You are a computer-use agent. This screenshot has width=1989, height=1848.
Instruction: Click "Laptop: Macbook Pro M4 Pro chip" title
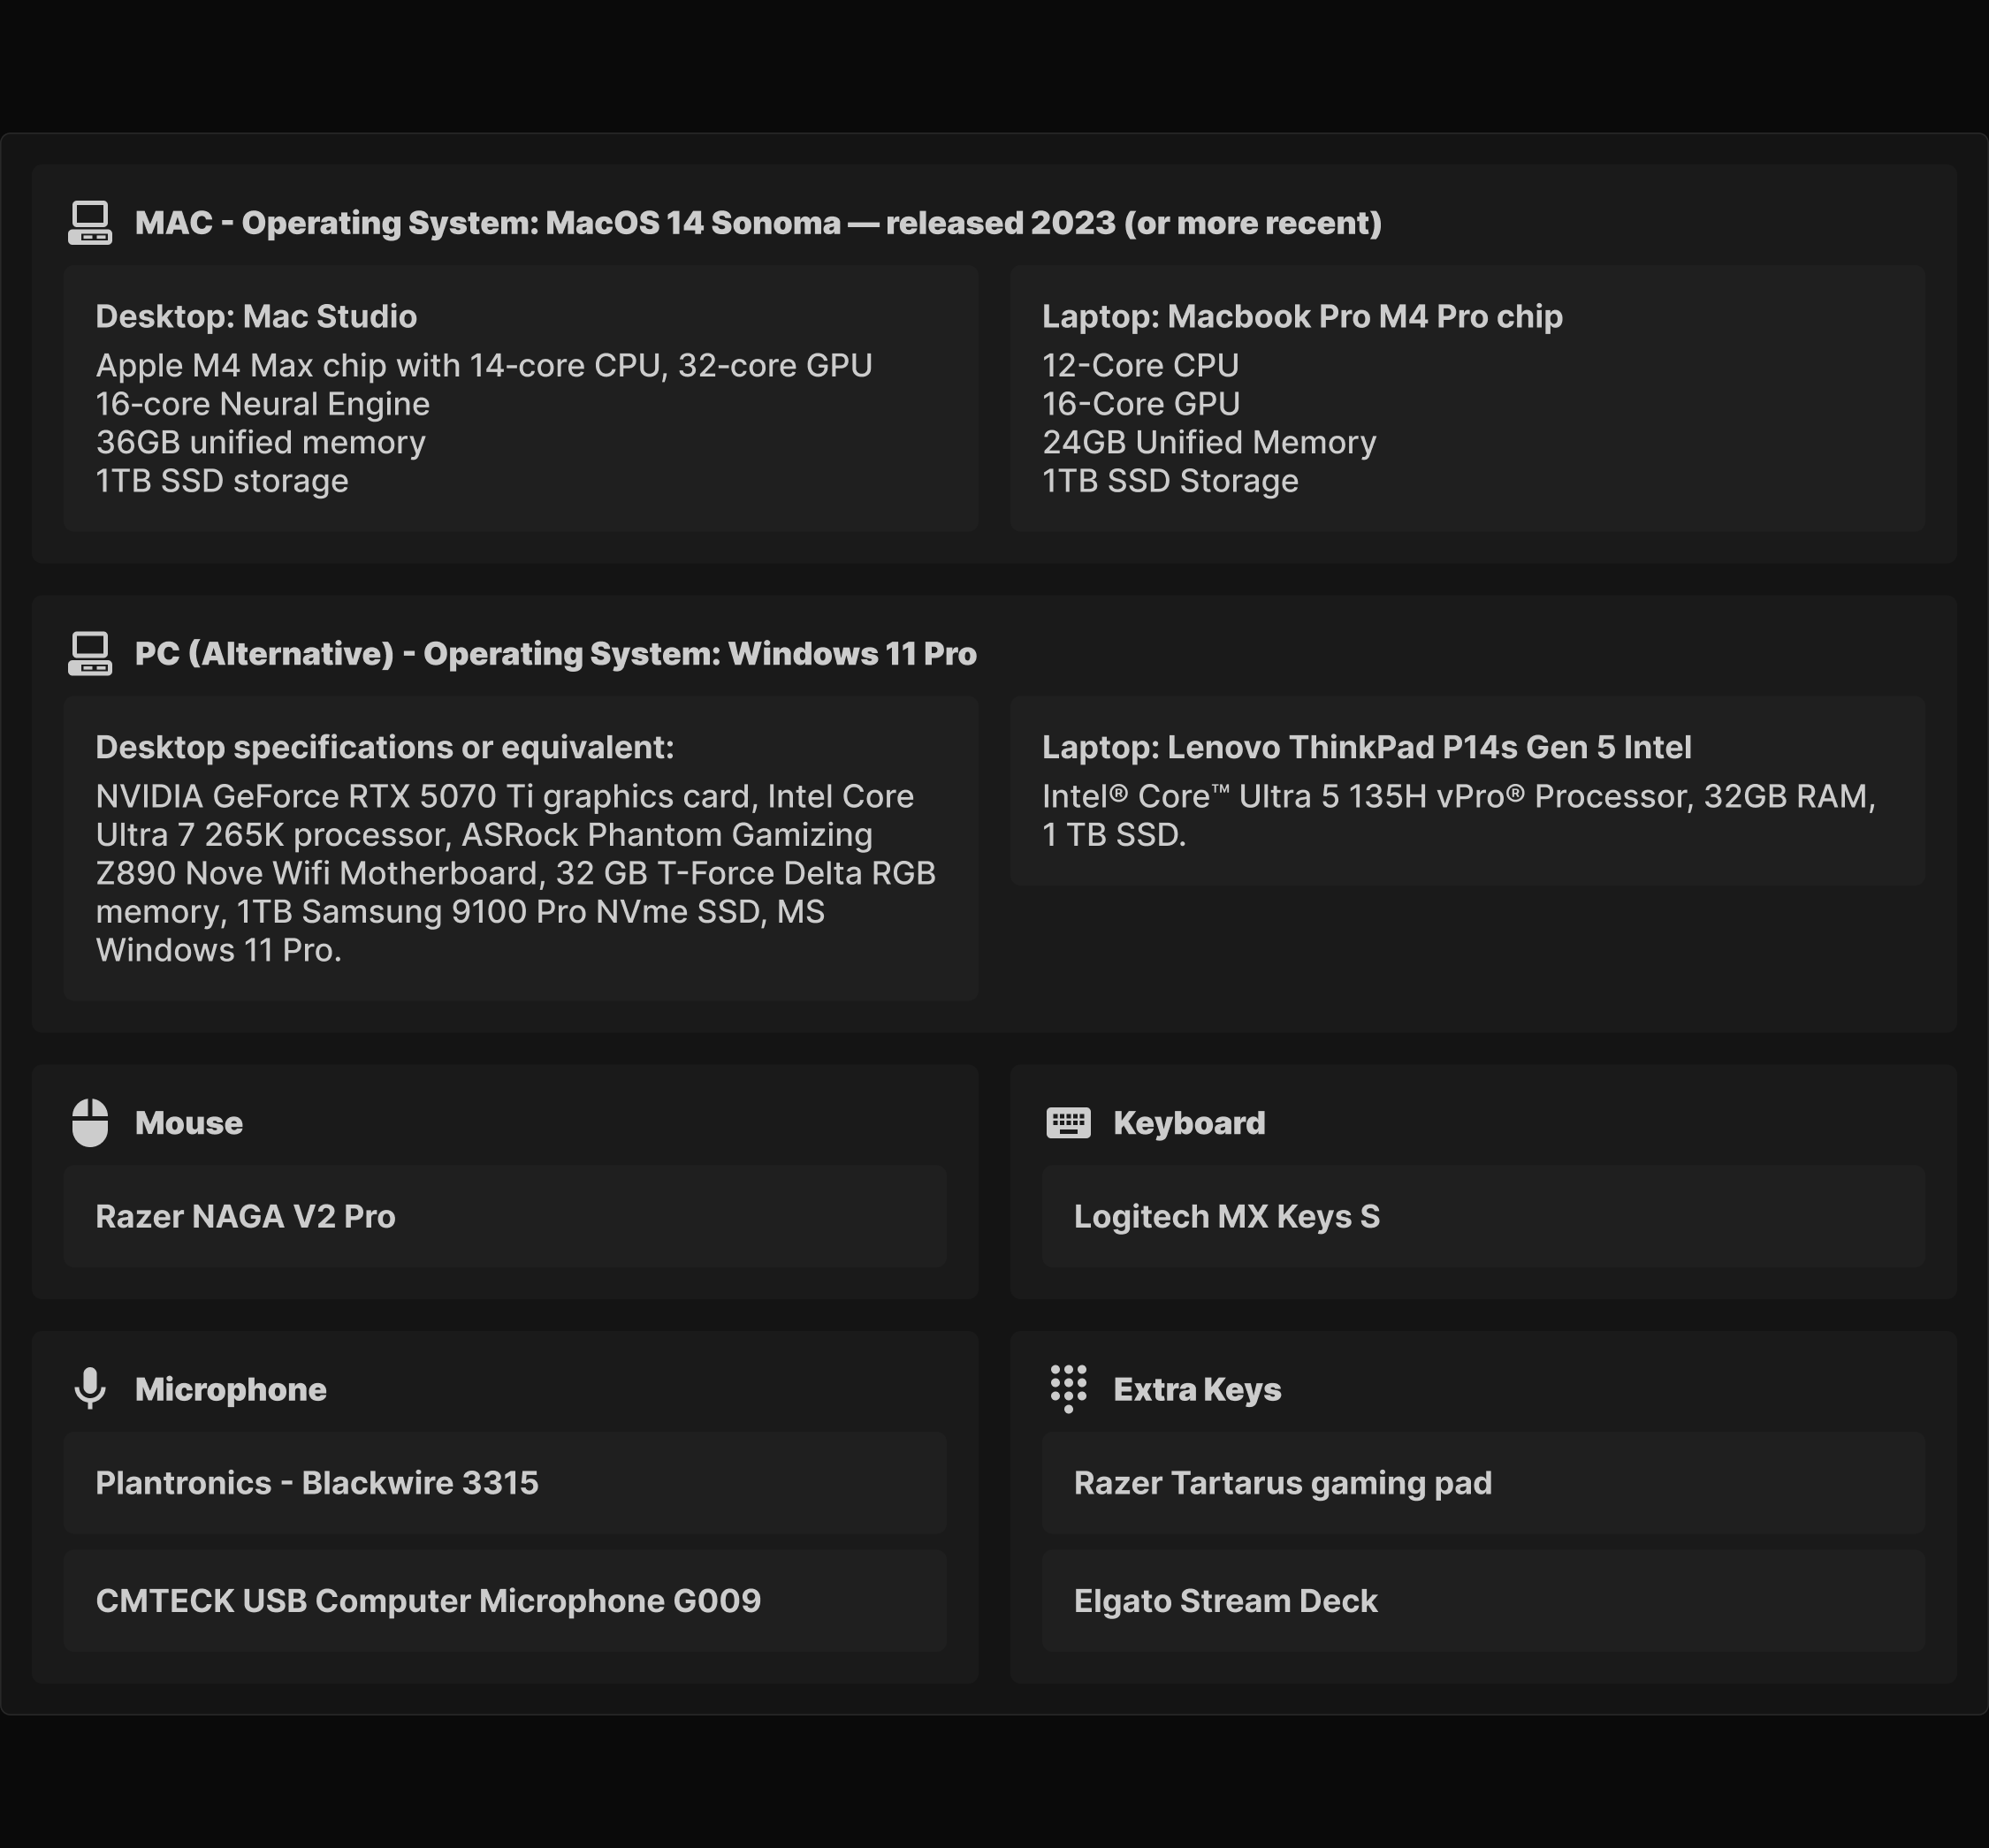pyautogui.click(x=1302, y=317)
